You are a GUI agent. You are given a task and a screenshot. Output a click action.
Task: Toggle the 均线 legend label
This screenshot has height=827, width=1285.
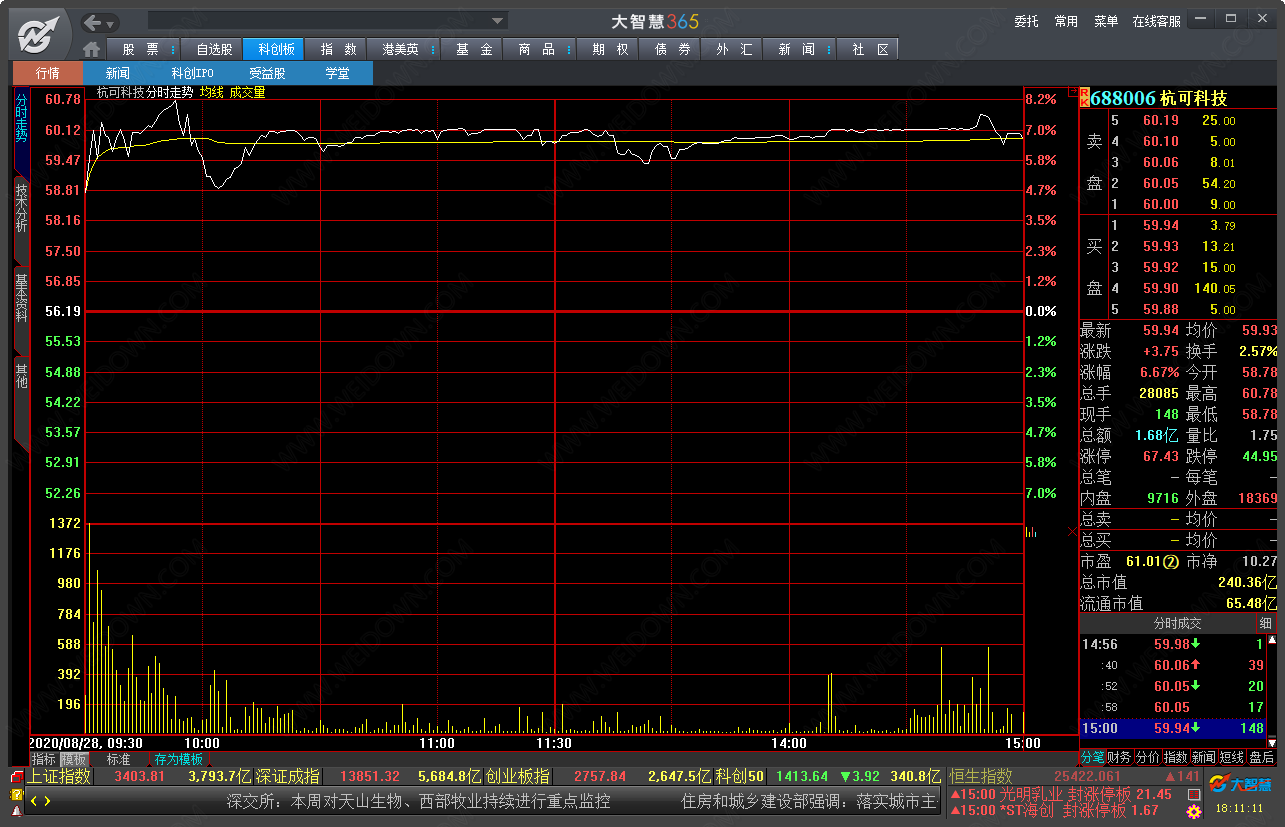211,92
